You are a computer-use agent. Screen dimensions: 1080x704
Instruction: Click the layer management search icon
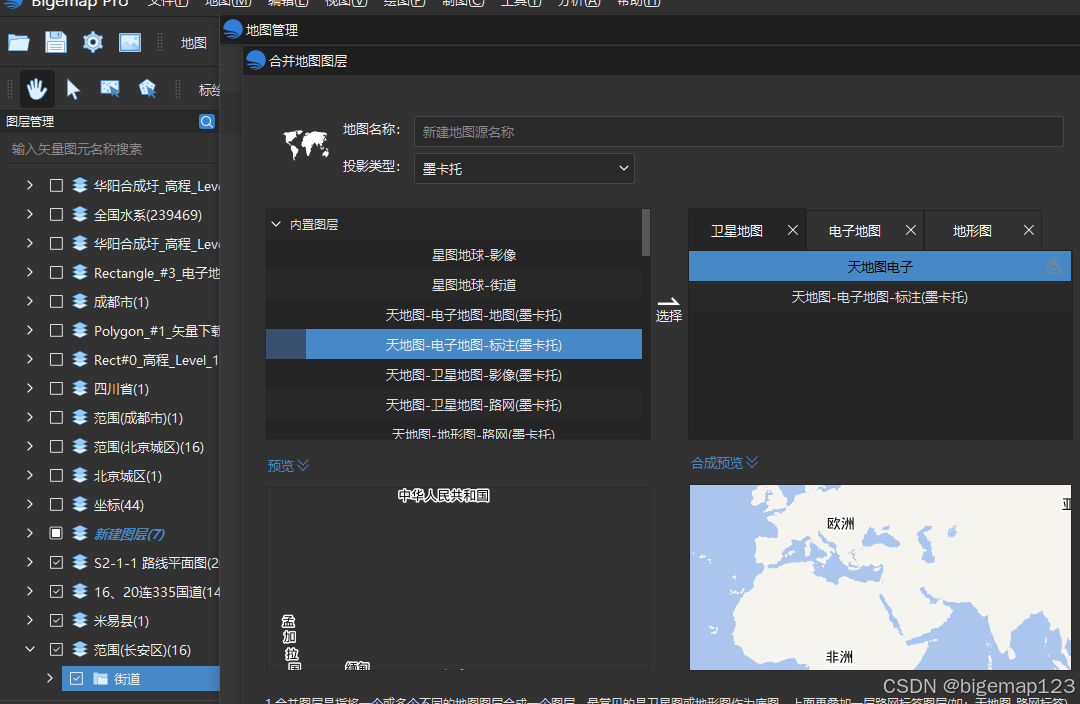[207, 122]
